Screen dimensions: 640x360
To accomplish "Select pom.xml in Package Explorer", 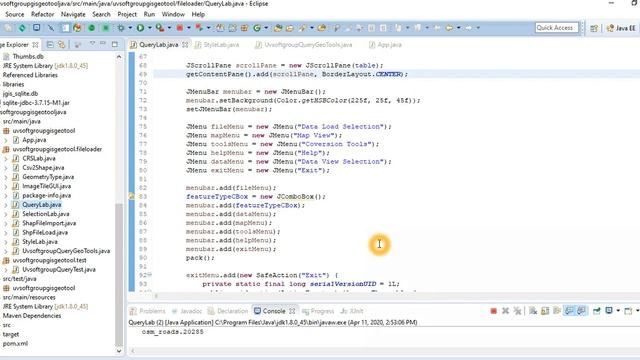I will point(15,343).
